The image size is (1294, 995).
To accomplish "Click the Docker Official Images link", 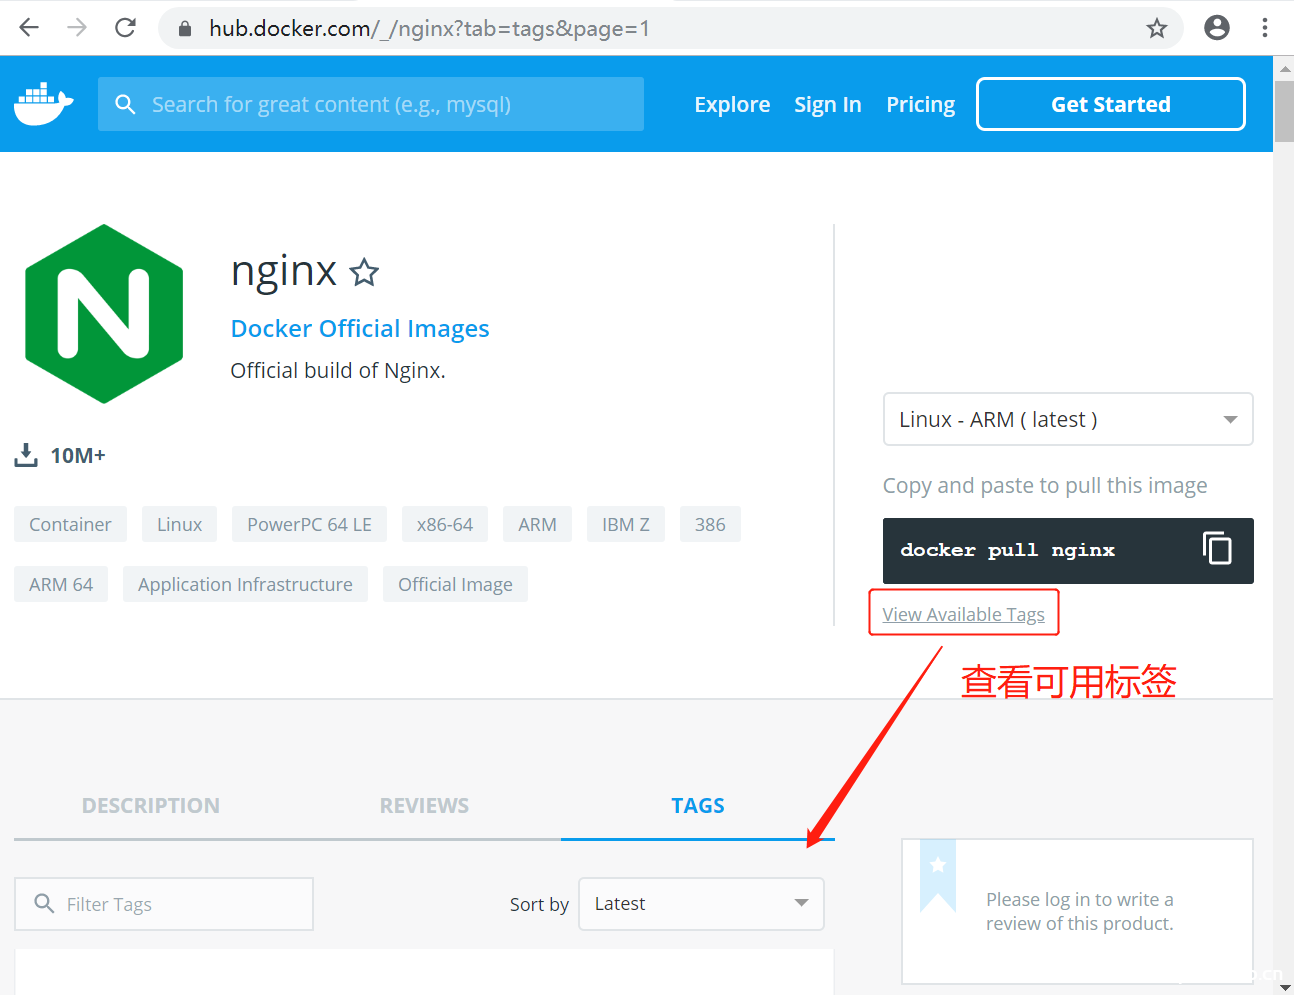I will [360, 328].
